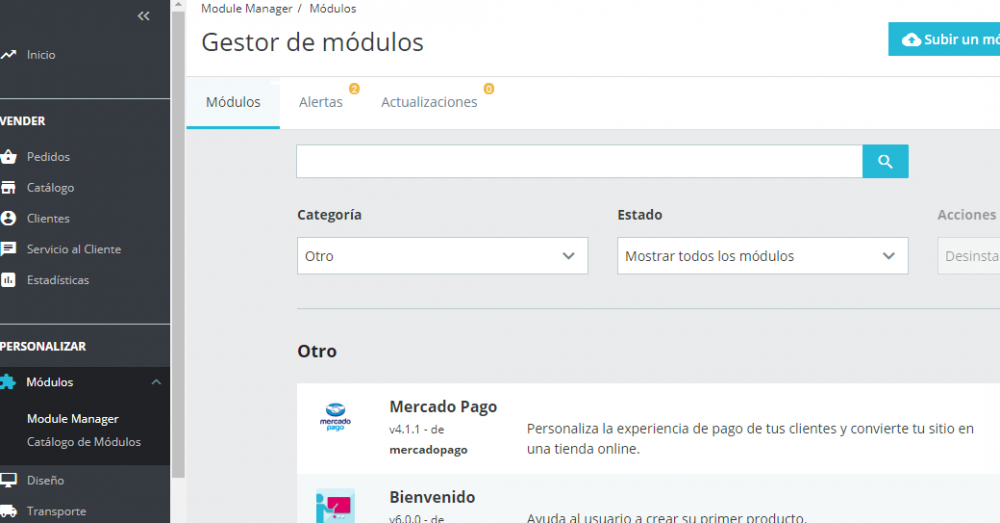Click the Módulos breadcrumb link
Screen dimensions: 1000x523
[333, 9]
